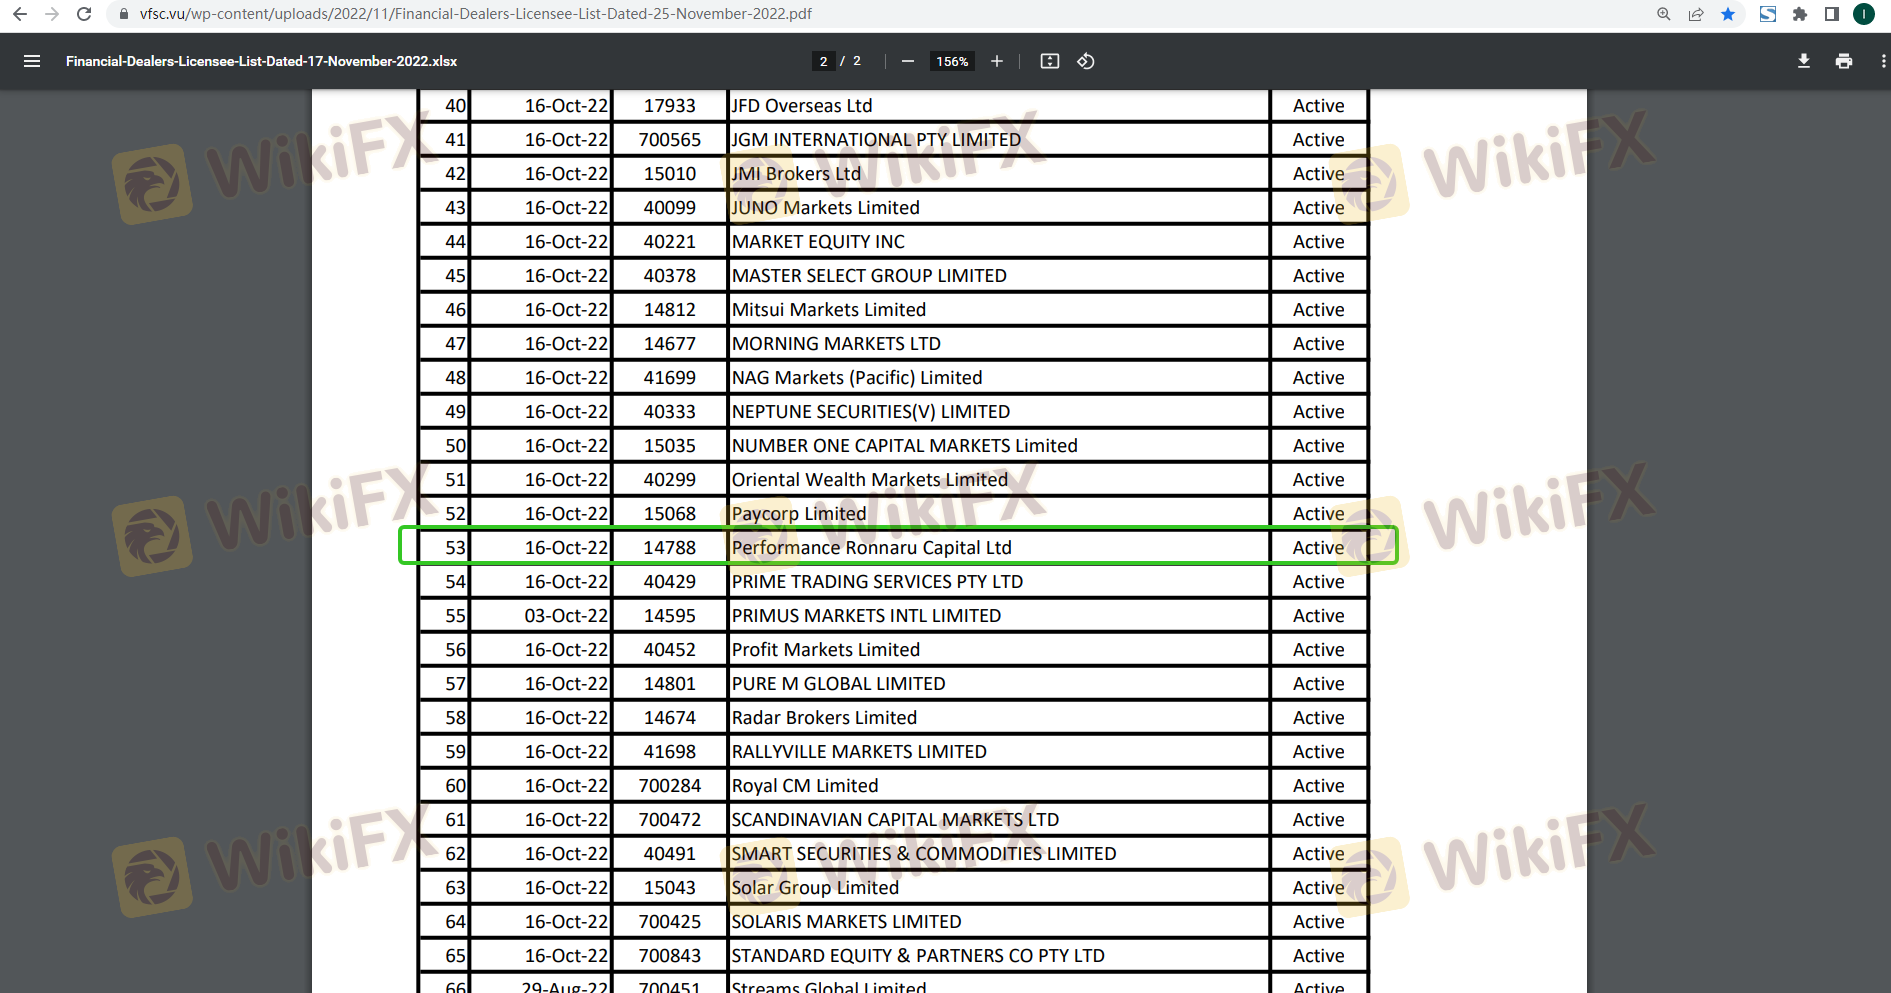Go back to the previous page
Screen dimensions: 1891x993
(x=20, y=14)
